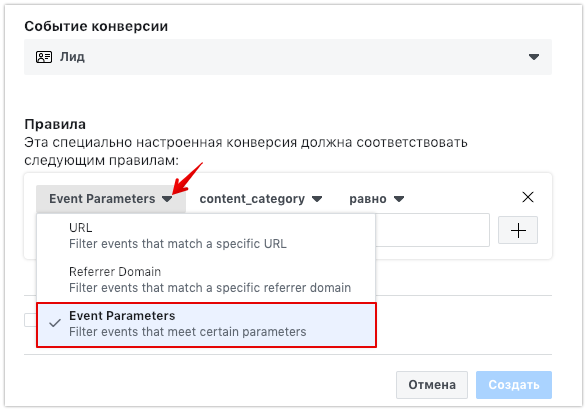Open the равно operator dropdown
Image resolution: width=587 pixels, height=411 pixels.
(x=377, y=199)
